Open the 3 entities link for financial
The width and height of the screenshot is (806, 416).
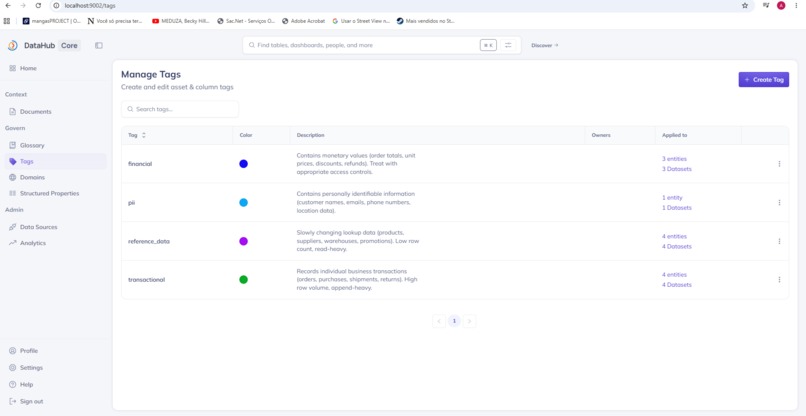point(674,159)
